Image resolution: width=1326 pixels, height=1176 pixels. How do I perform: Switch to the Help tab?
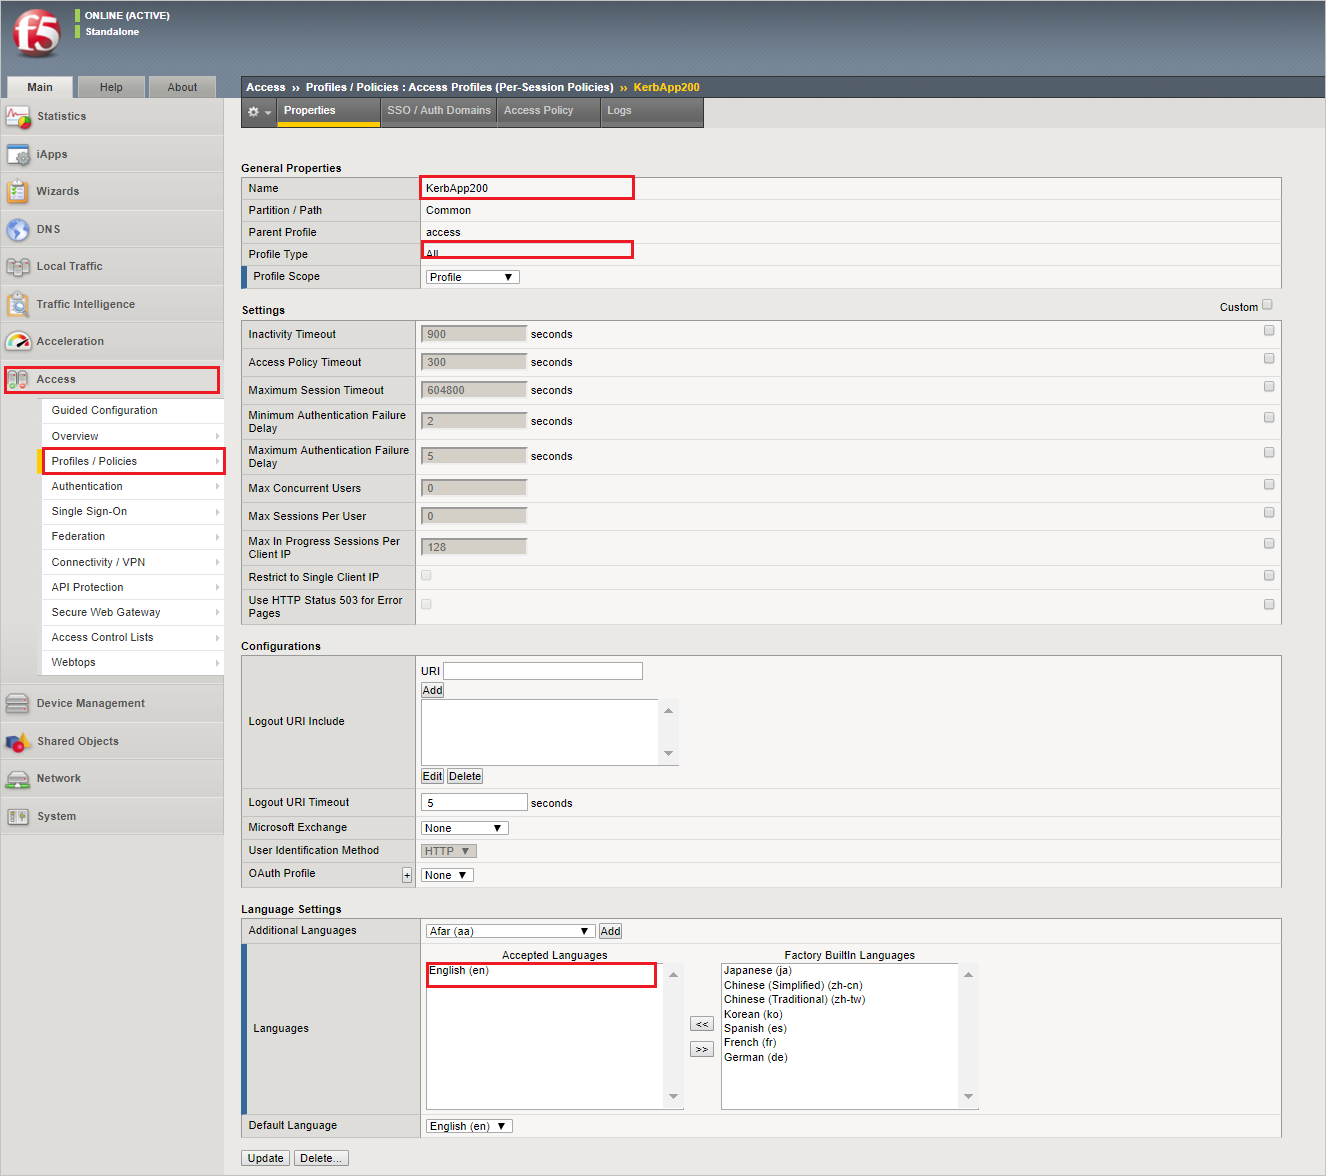coord(111,87)
